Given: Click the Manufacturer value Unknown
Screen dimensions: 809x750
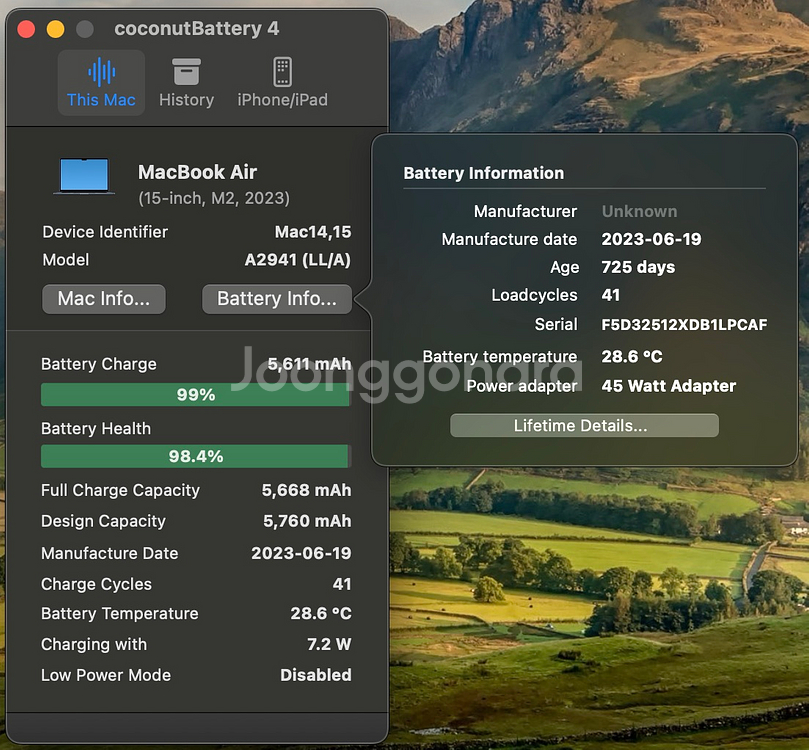Looking at the screenshot, I should click(639, 211).
